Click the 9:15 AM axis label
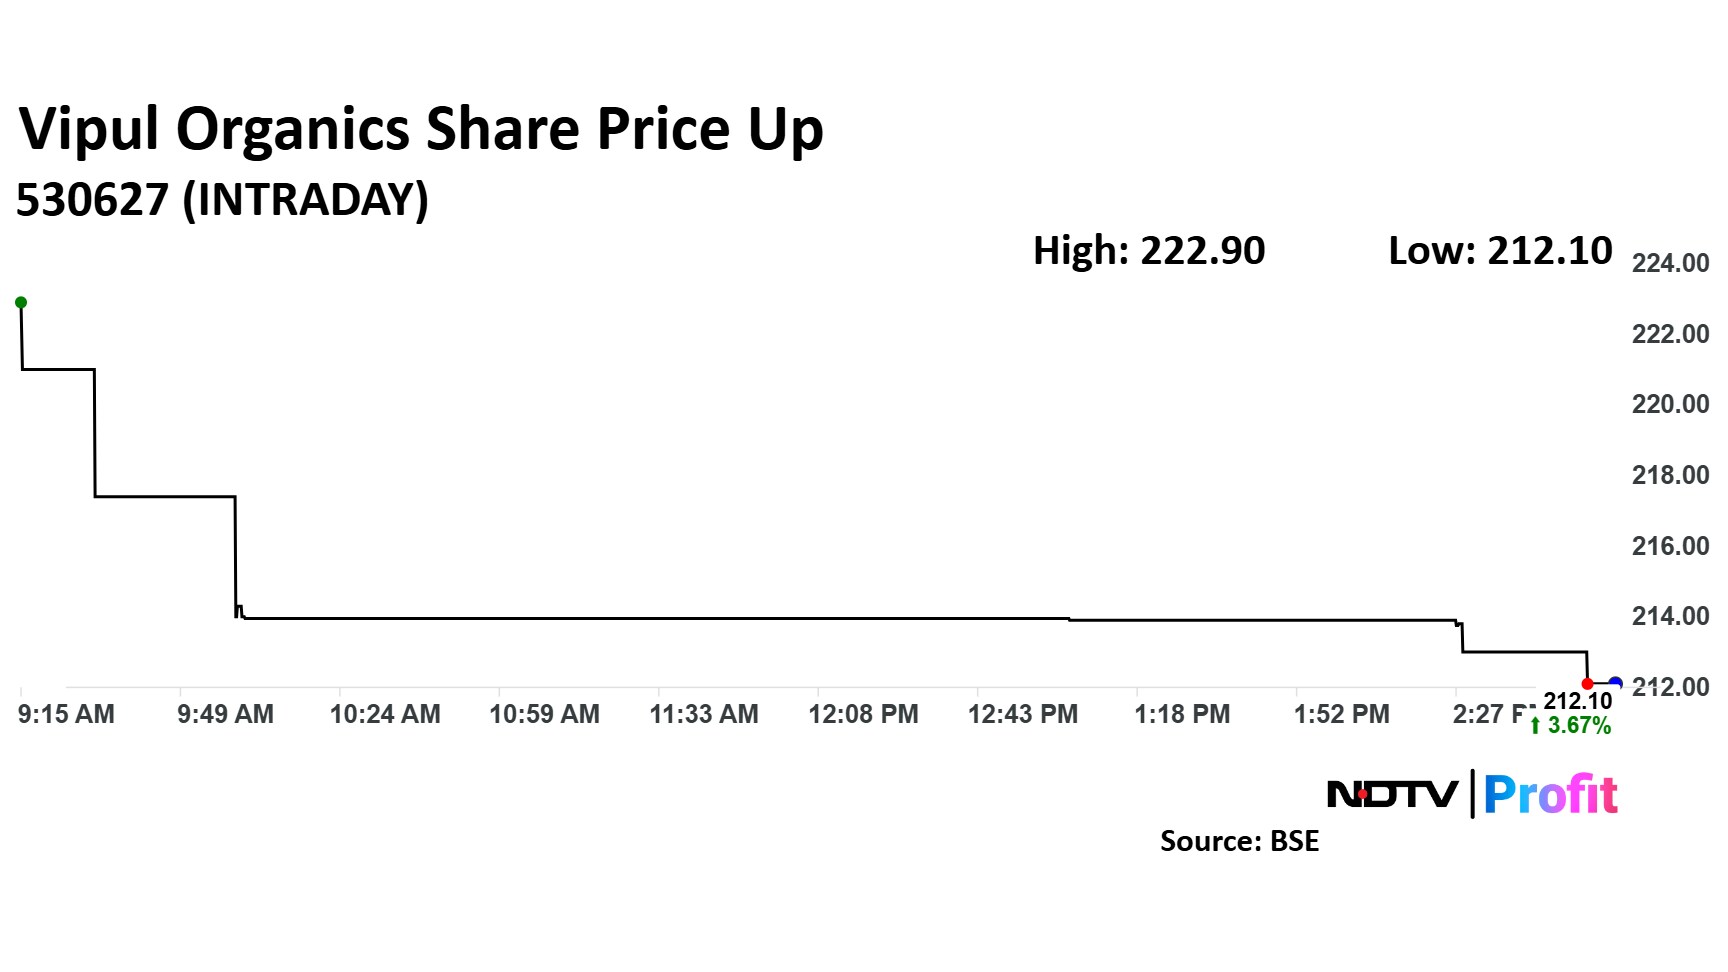The image size is (1728, 972). pyautogui.click(x=66, y=714)
